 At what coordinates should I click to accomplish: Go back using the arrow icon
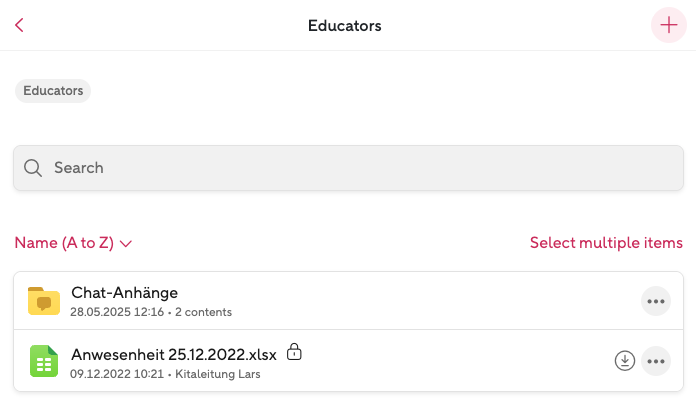tap(19, 25)
